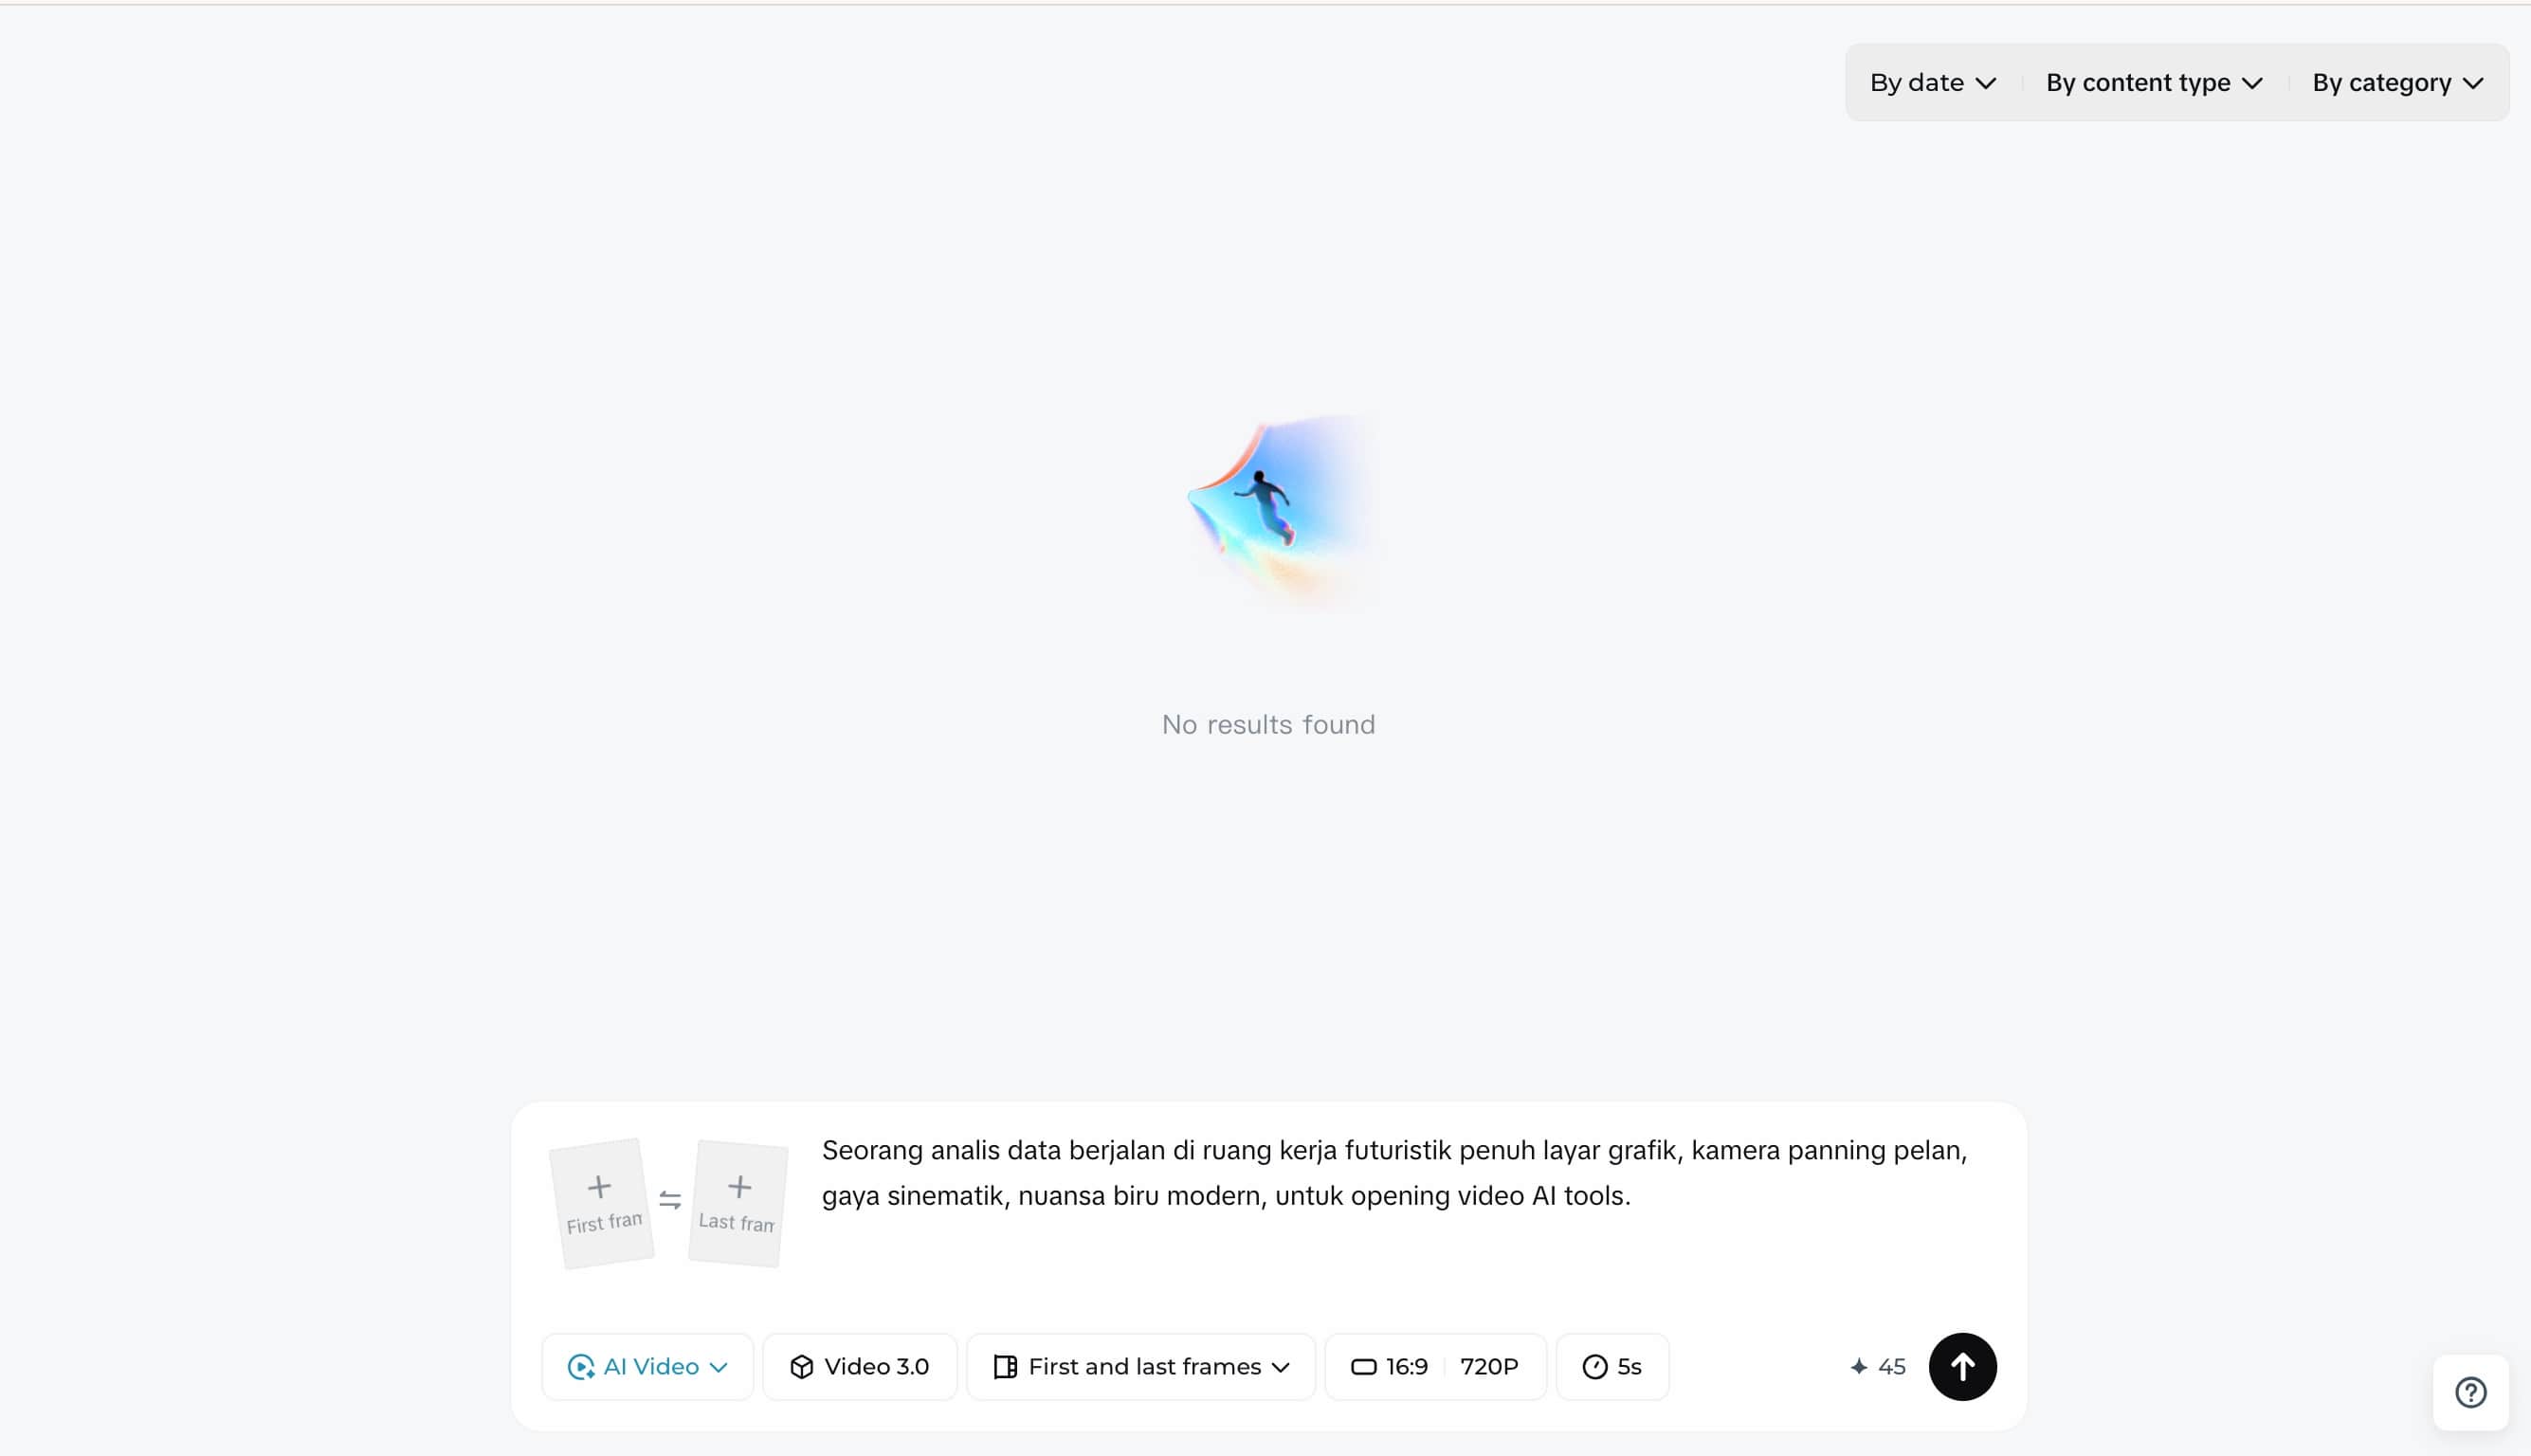Add an image to Last frame
The image size is (2531, 1456).
pos(738,1203)
